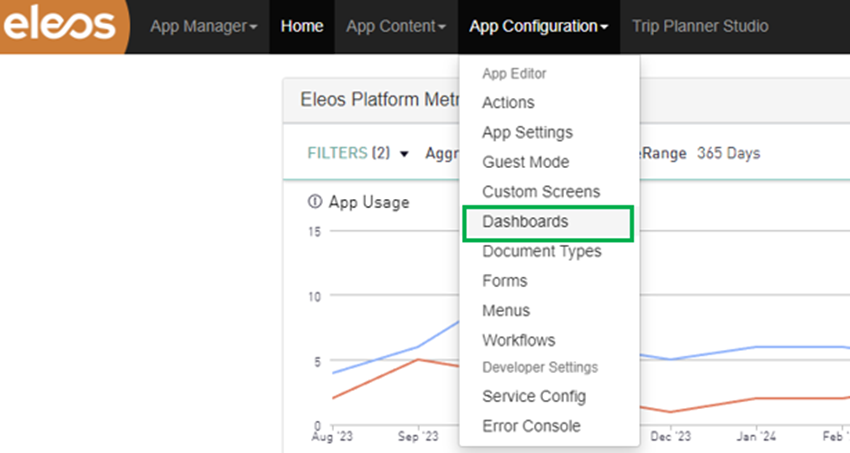Open Document Types entry
The height and width of the screenshot is (453, 850).
tap(542, 251)
